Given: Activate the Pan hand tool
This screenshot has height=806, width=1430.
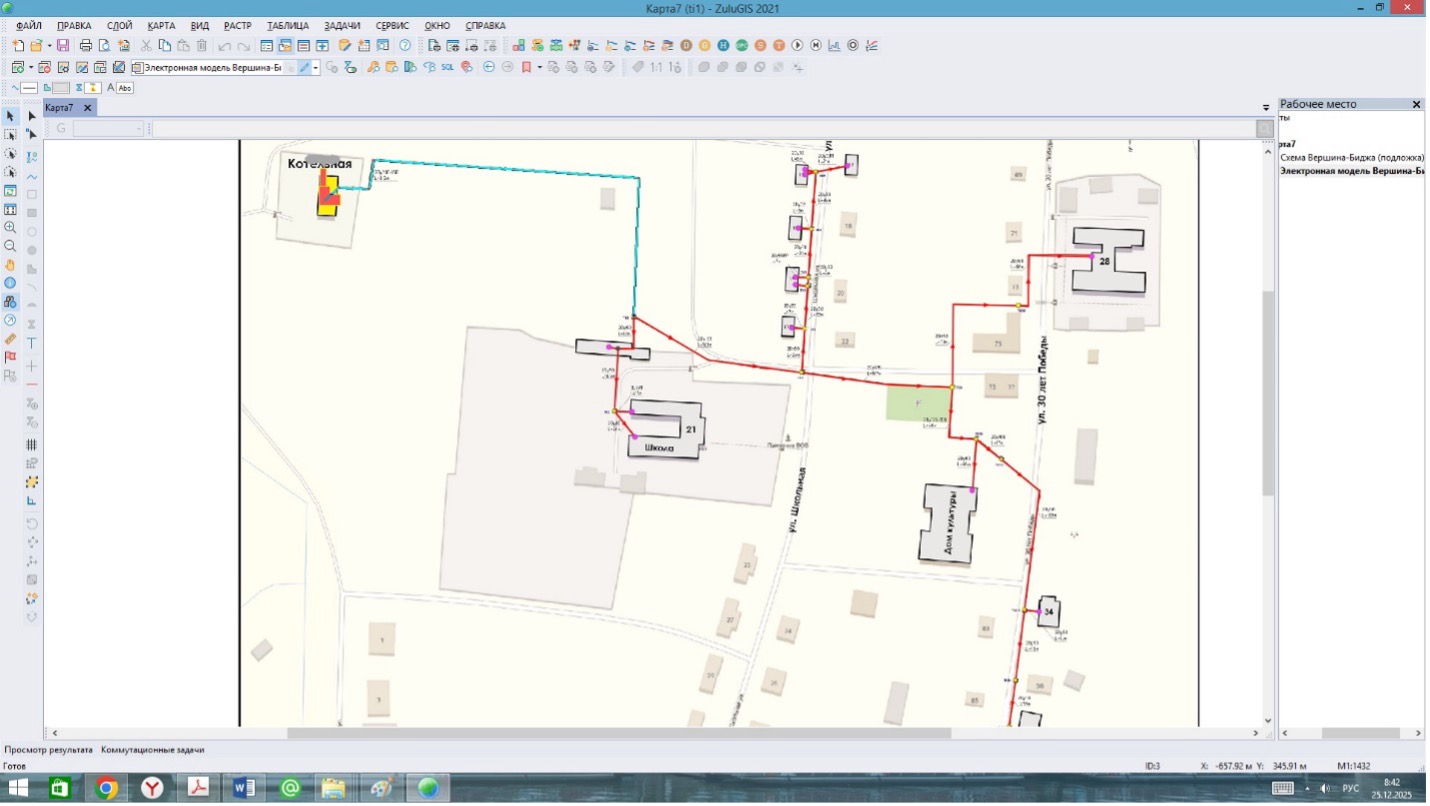Looking at the screenshot, I should 11,265.
